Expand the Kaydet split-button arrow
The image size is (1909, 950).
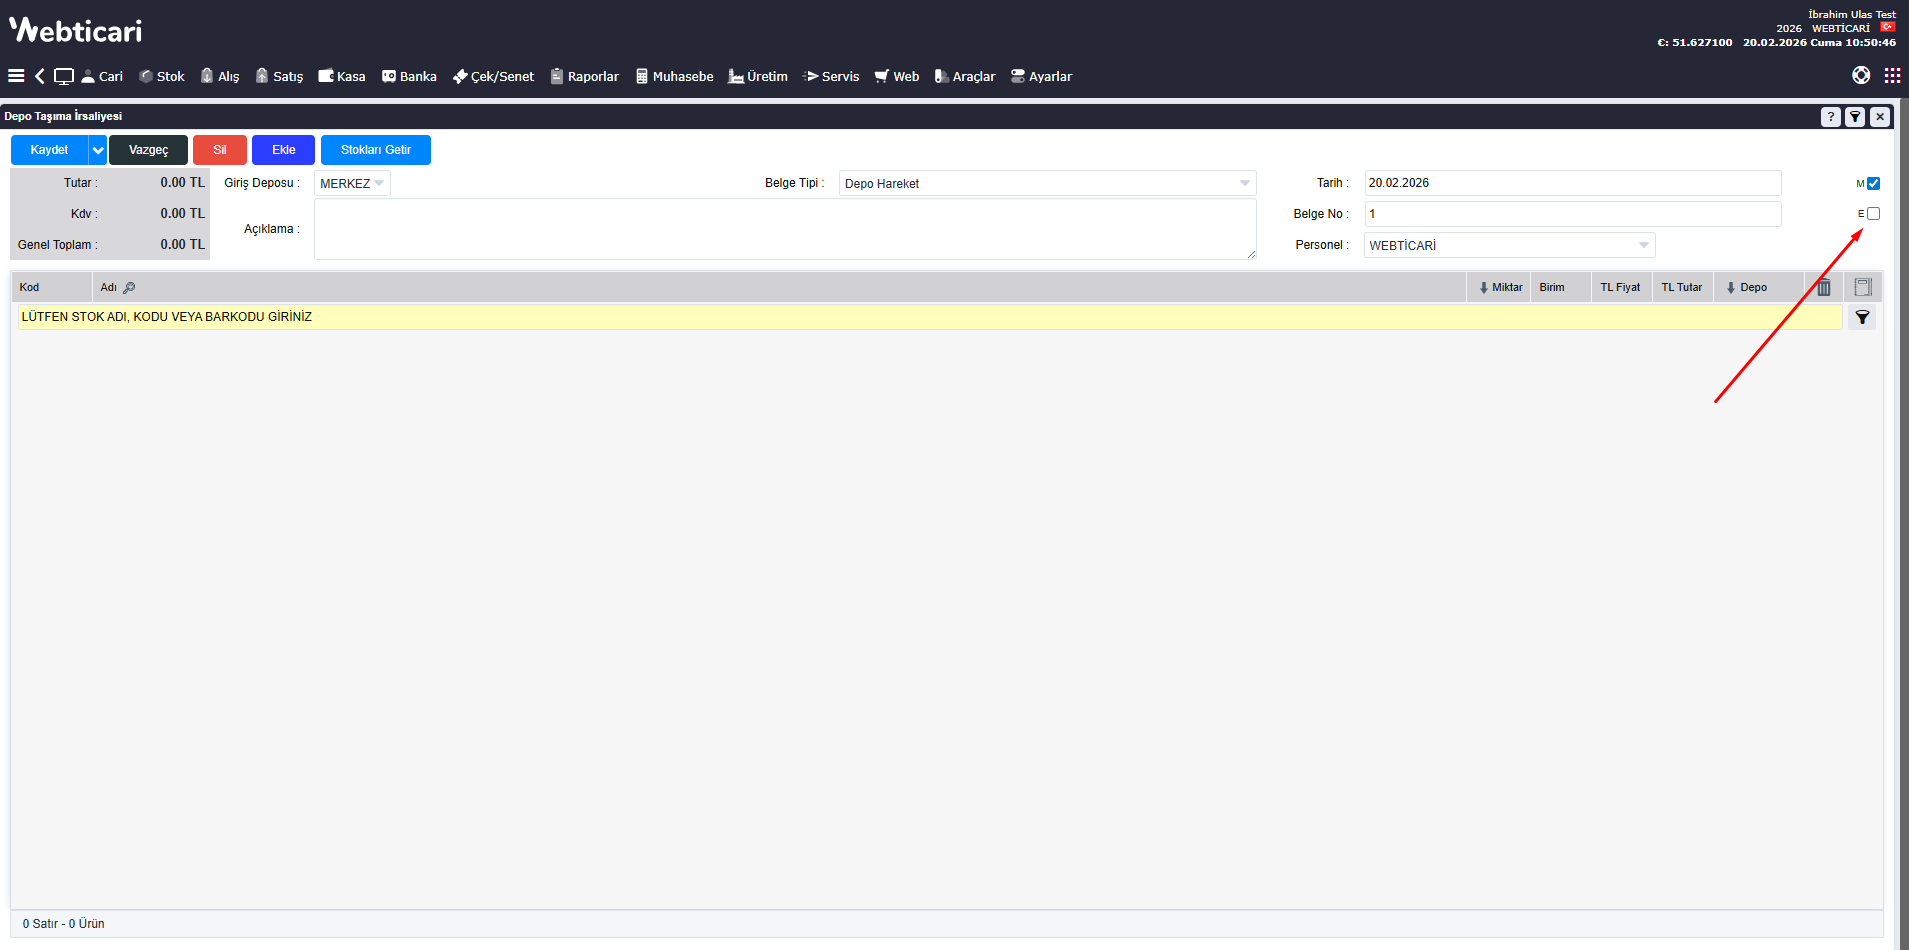click(x=98, y=150)
